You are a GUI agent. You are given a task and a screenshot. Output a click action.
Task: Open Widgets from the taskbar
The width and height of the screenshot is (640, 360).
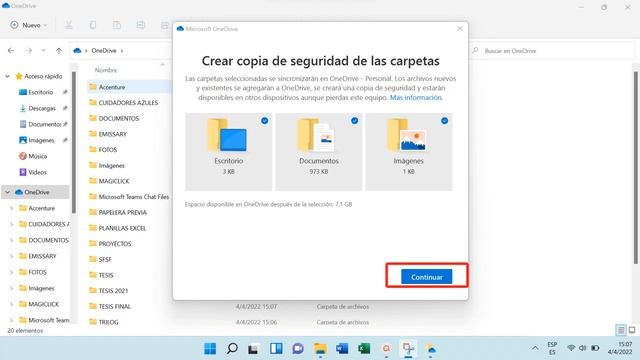coord(276,349)
